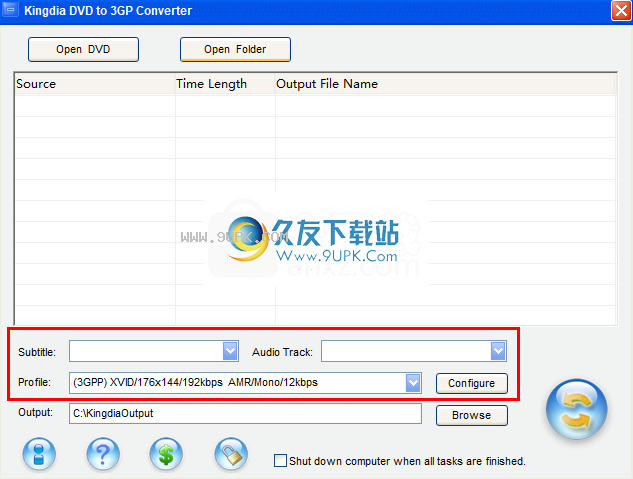Close the Kingdia converter window
This screenshot has width=633, height=479.
(621, 10)
